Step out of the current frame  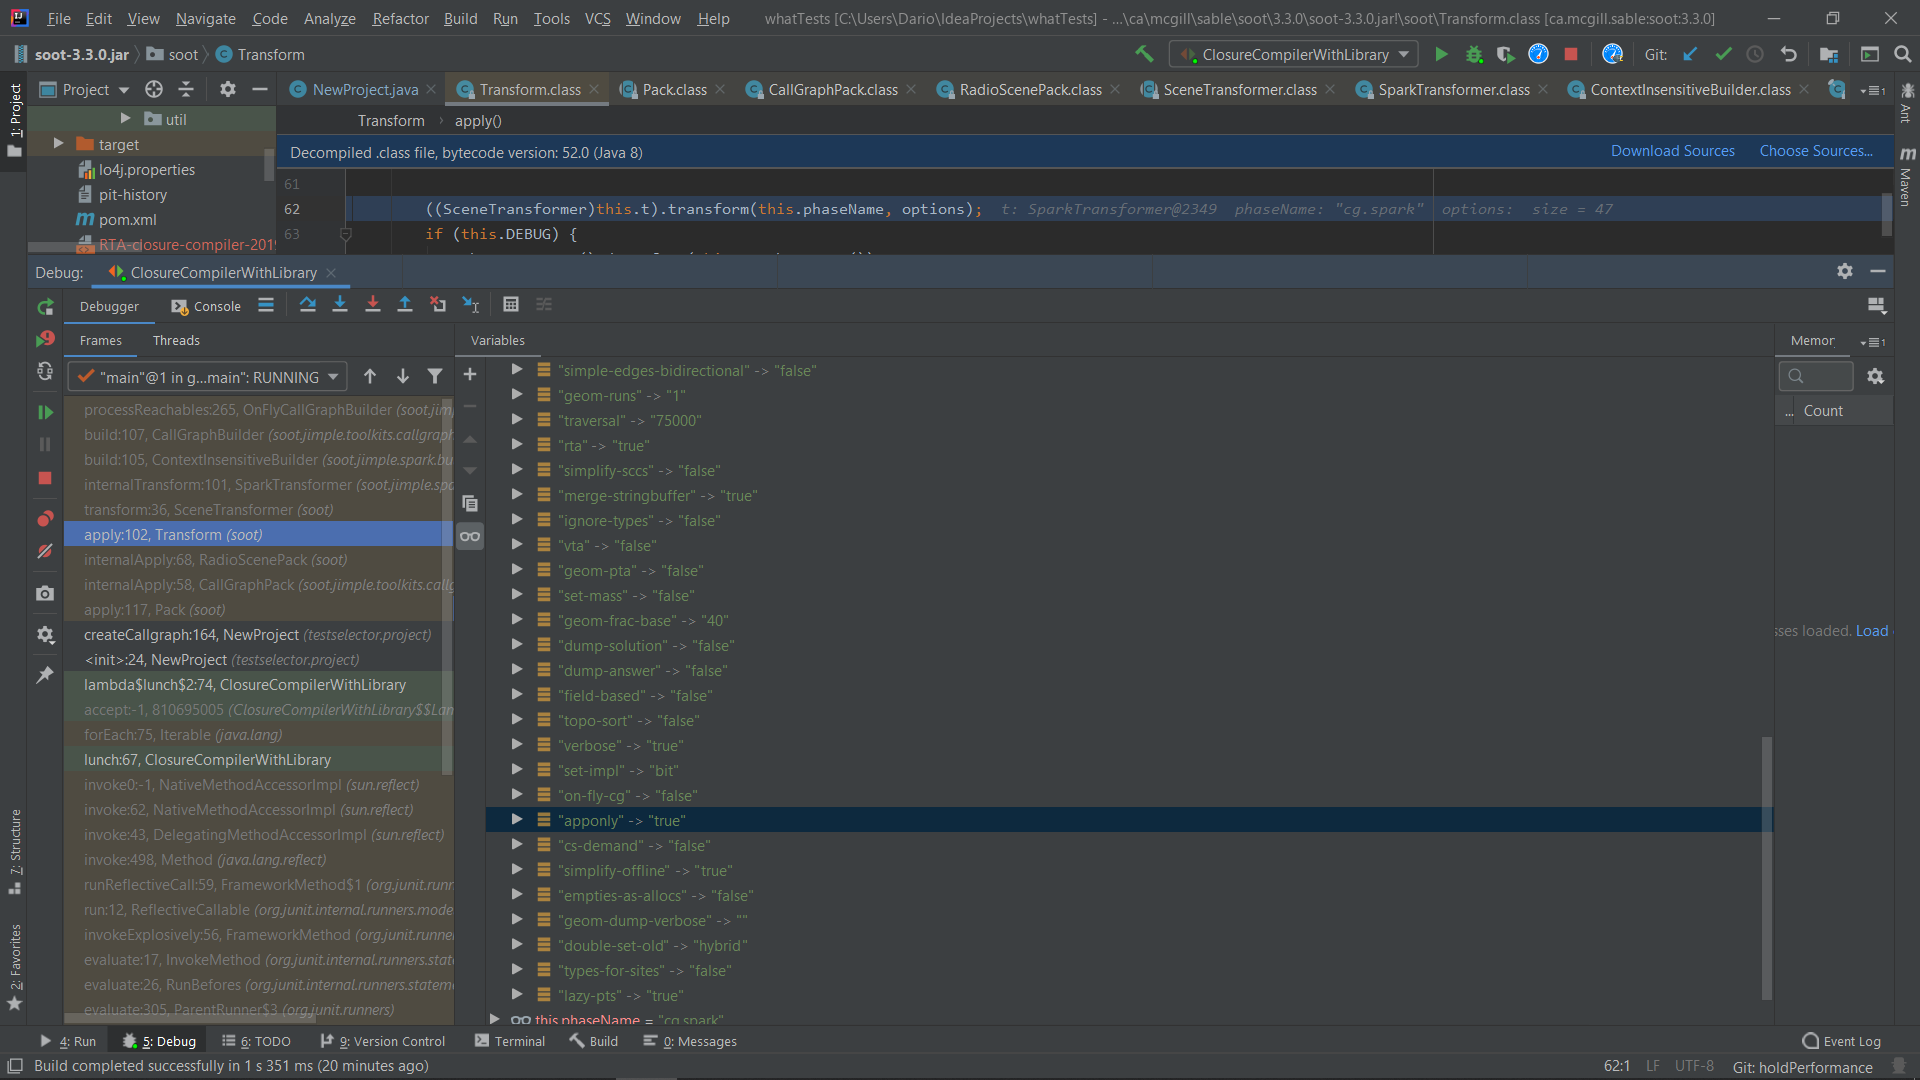[x=405, y=304]
